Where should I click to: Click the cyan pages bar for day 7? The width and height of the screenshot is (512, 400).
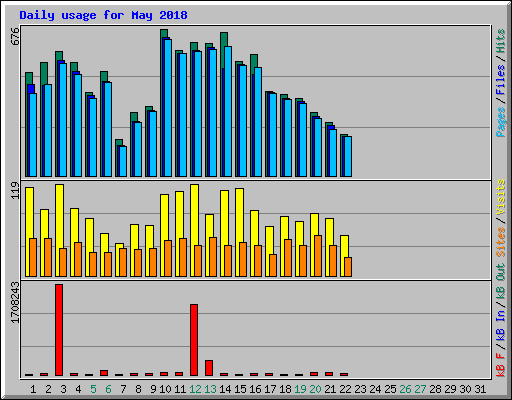point(123,161)
